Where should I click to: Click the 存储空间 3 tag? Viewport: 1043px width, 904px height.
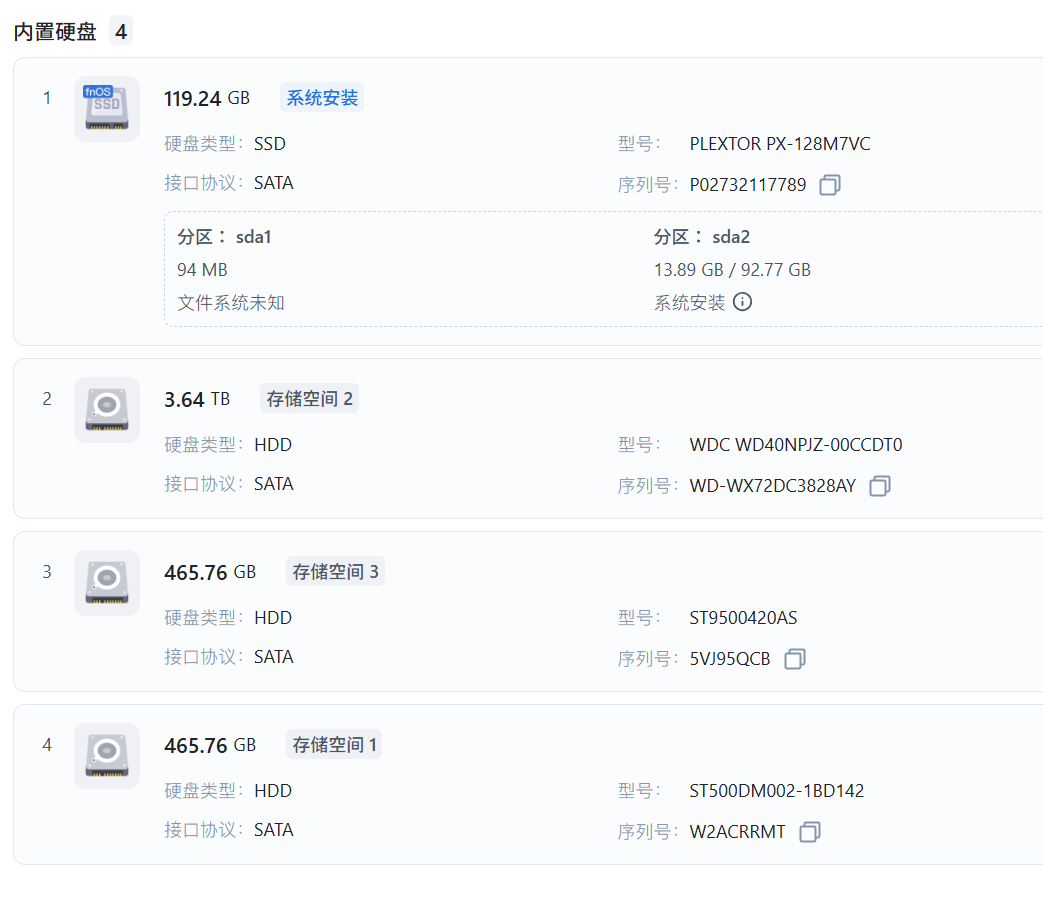pyautogui.click(x=335, y=571)
